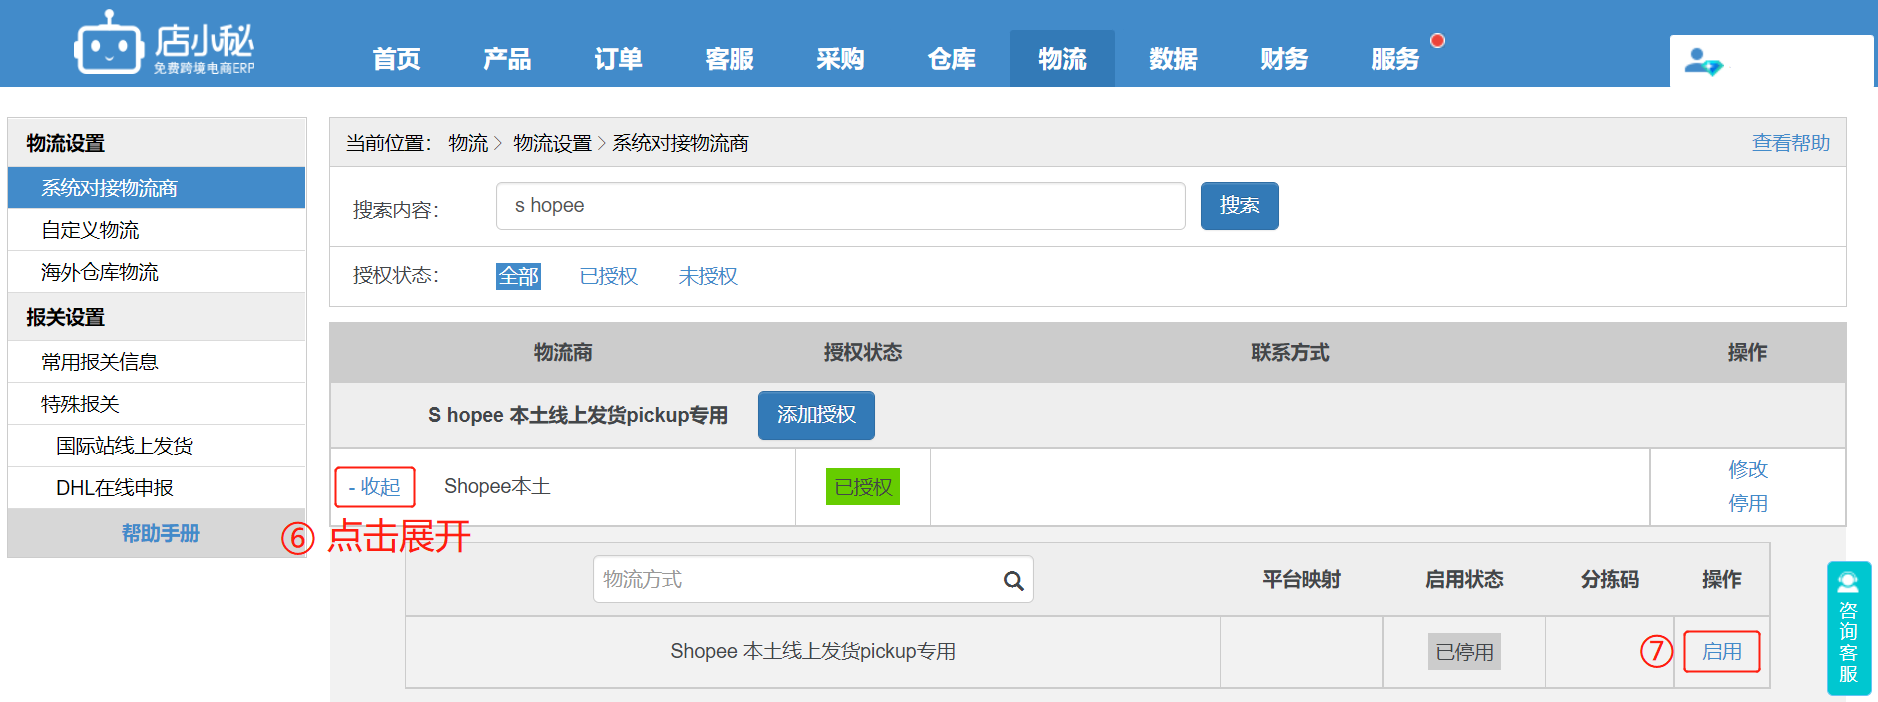Click 修改 for Shopee本土
Image resolution: width=1878 pixels, height=702 pixels.
(x=1748, y=469)
